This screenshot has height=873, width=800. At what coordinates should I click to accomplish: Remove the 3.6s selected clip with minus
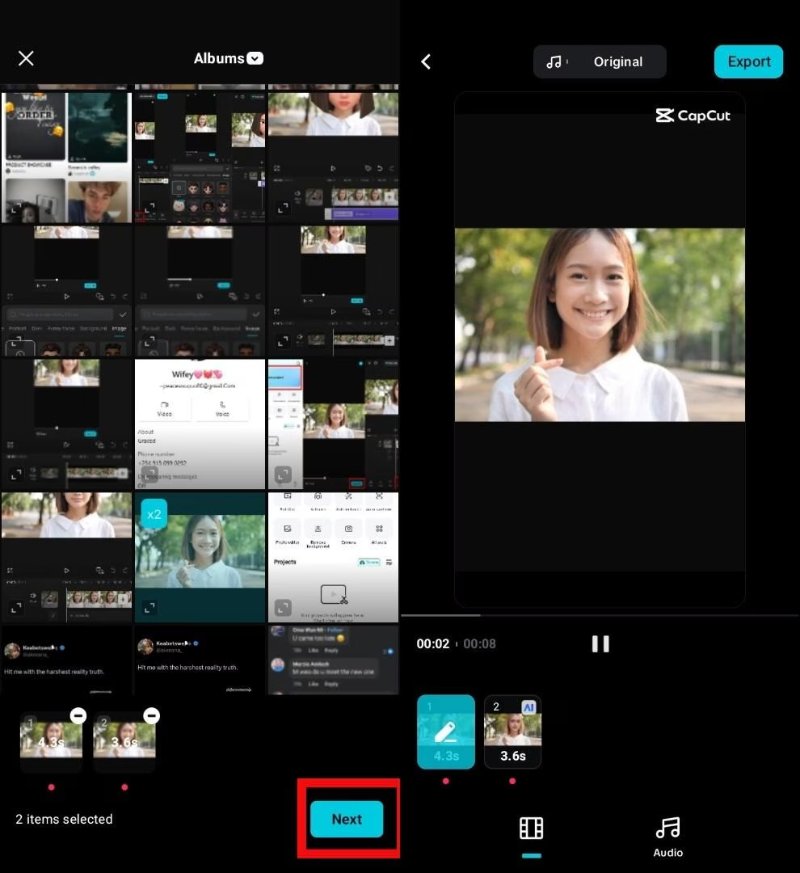151,716
